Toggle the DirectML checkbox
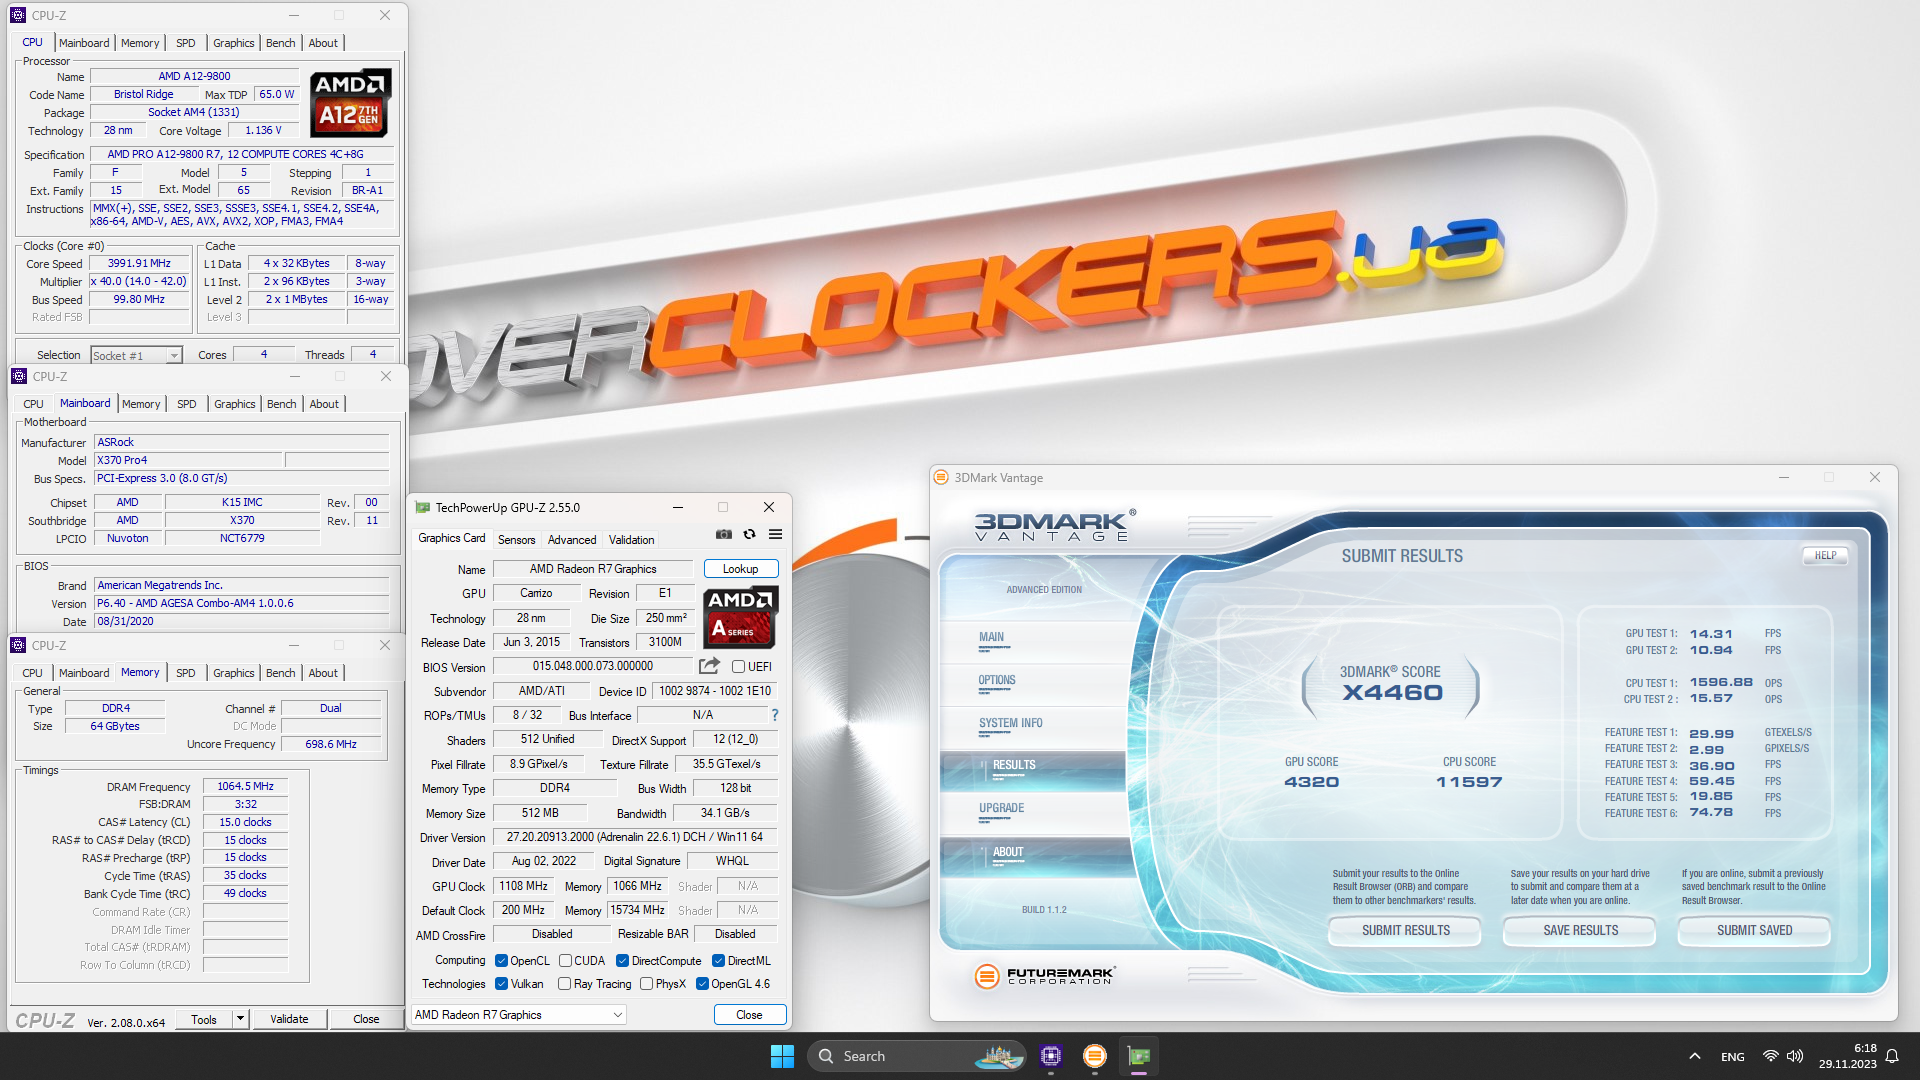Viewport: 1920px width, 1080px height. (718, 961)
